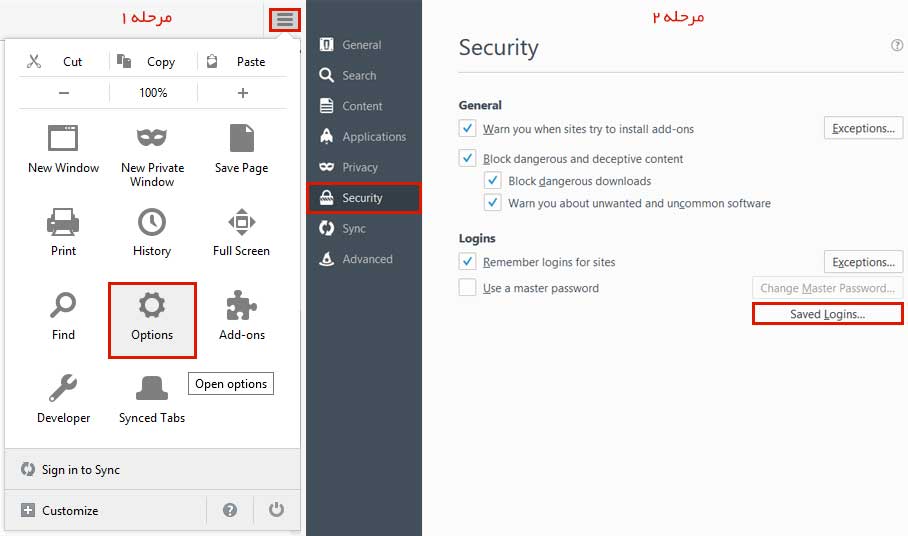Uncheck Block dangerous downloads
The height and width of the screenshot is (536, 908).
(492, 181)
